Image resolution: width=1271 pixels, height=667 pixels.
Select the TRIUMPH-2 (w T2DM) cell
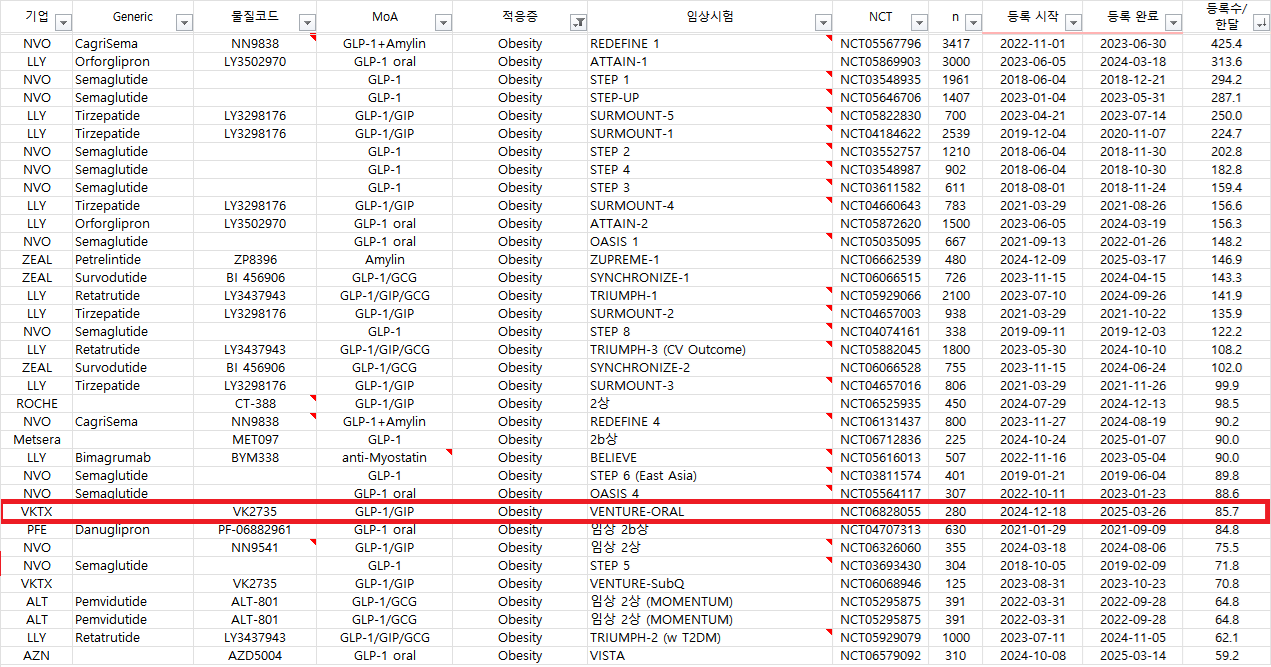(711, 638)
